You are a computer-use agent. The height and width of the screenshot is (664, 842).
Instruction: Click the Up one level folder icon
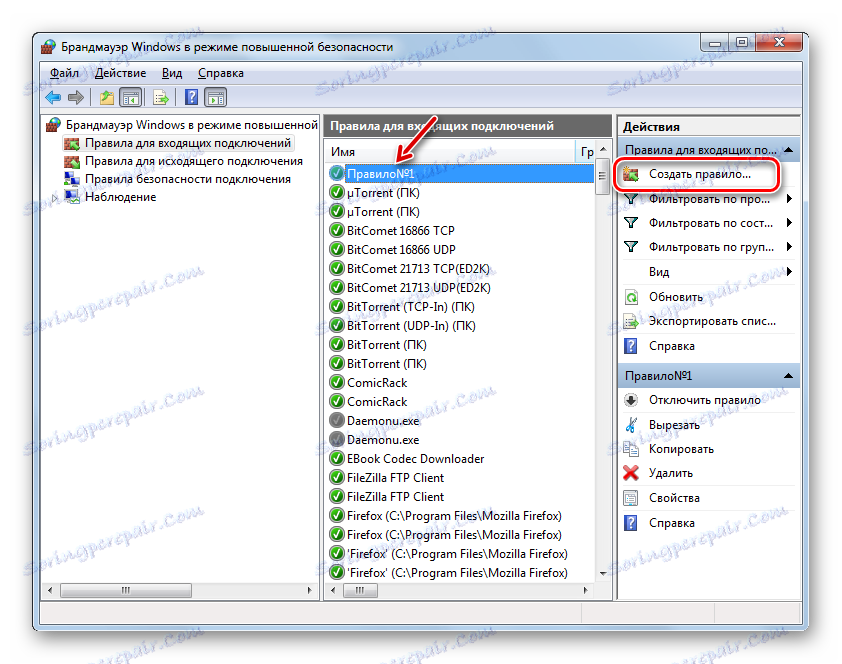pyautogui.click(x=107, y=97)
